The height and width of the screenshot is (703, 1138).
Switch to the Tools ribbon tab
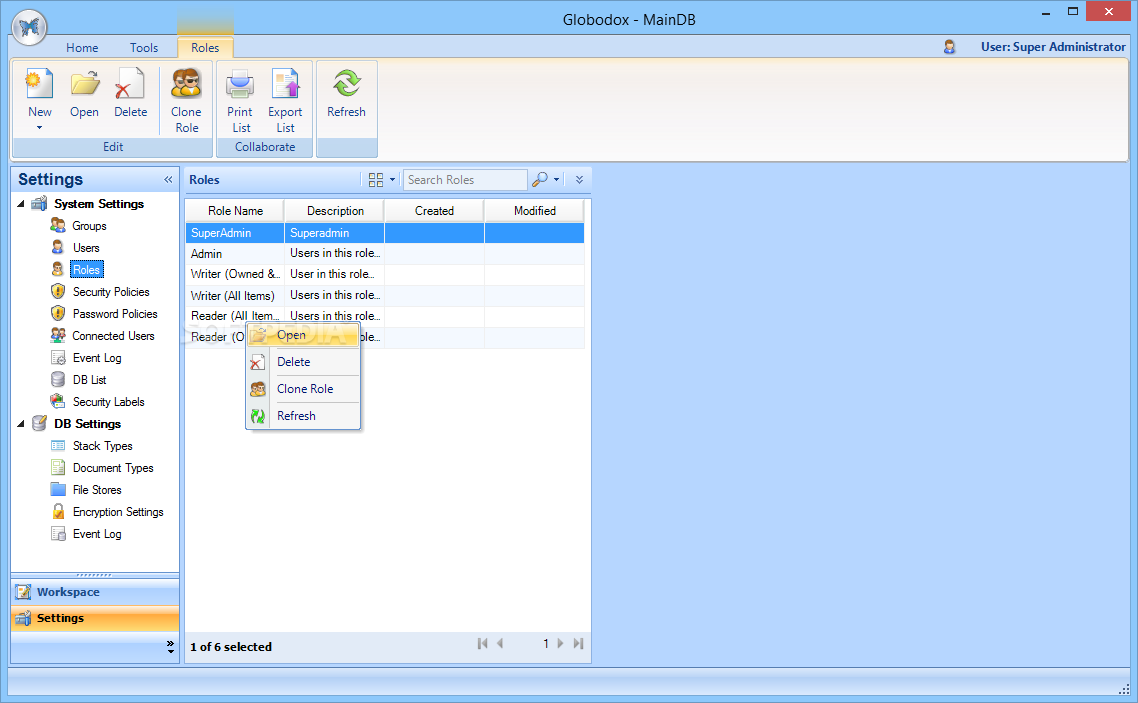point(144,48)
